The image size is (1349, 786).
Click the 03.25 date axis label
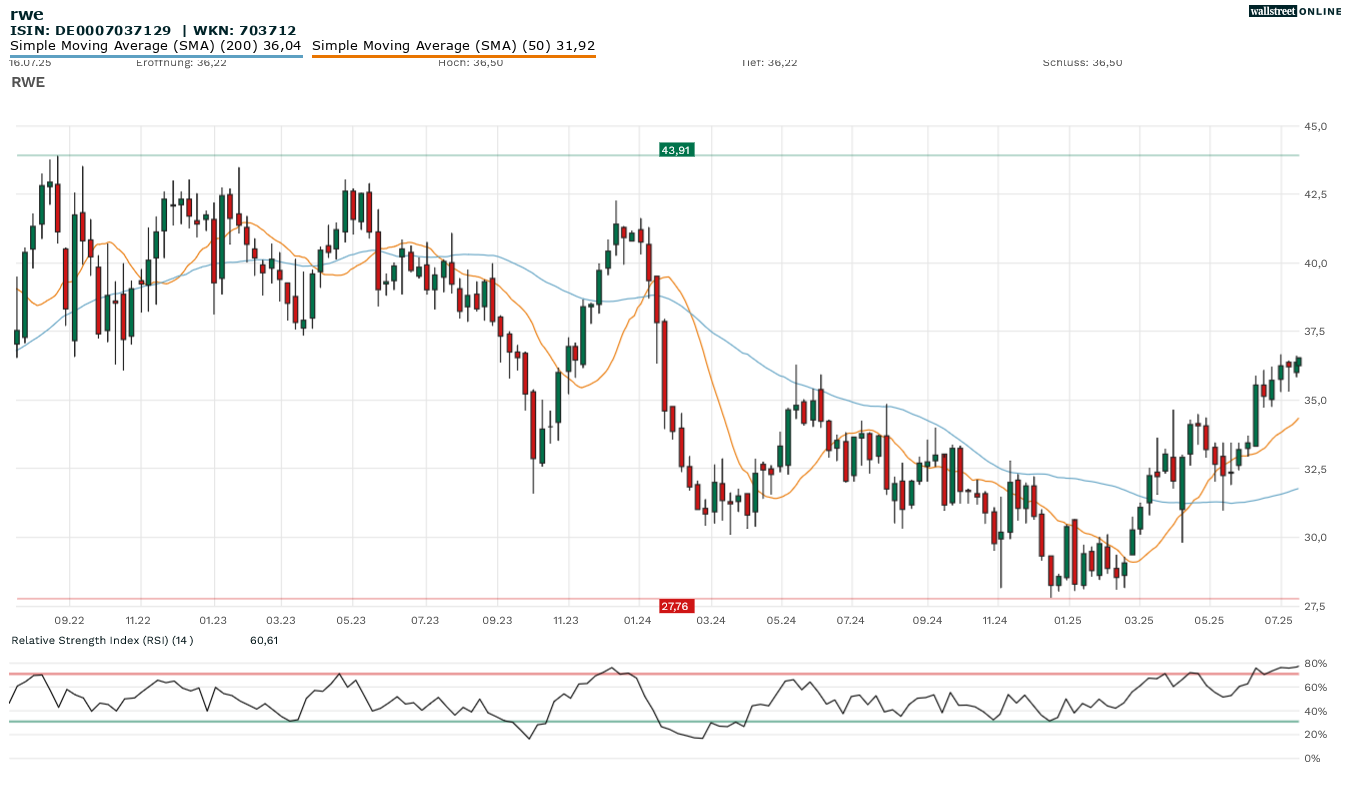tap(1140, 621)
